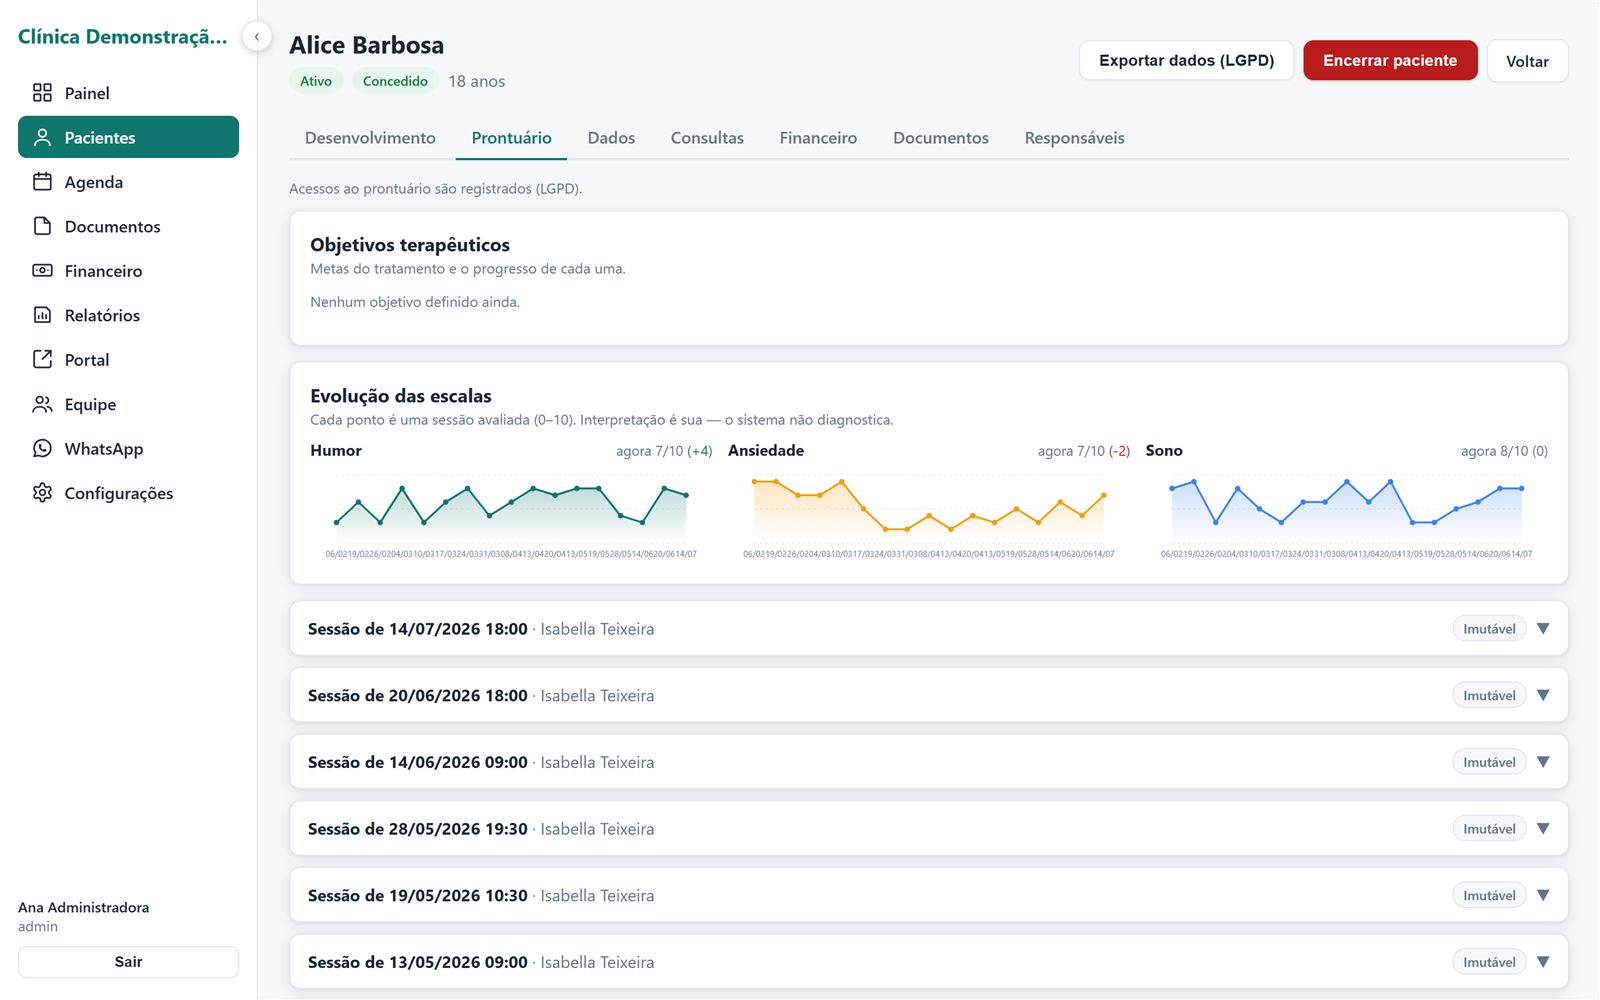Open the WhatsApp chat icon
The width and height of the screenshot is (1600, 1000).
click(x=42, y=448)
